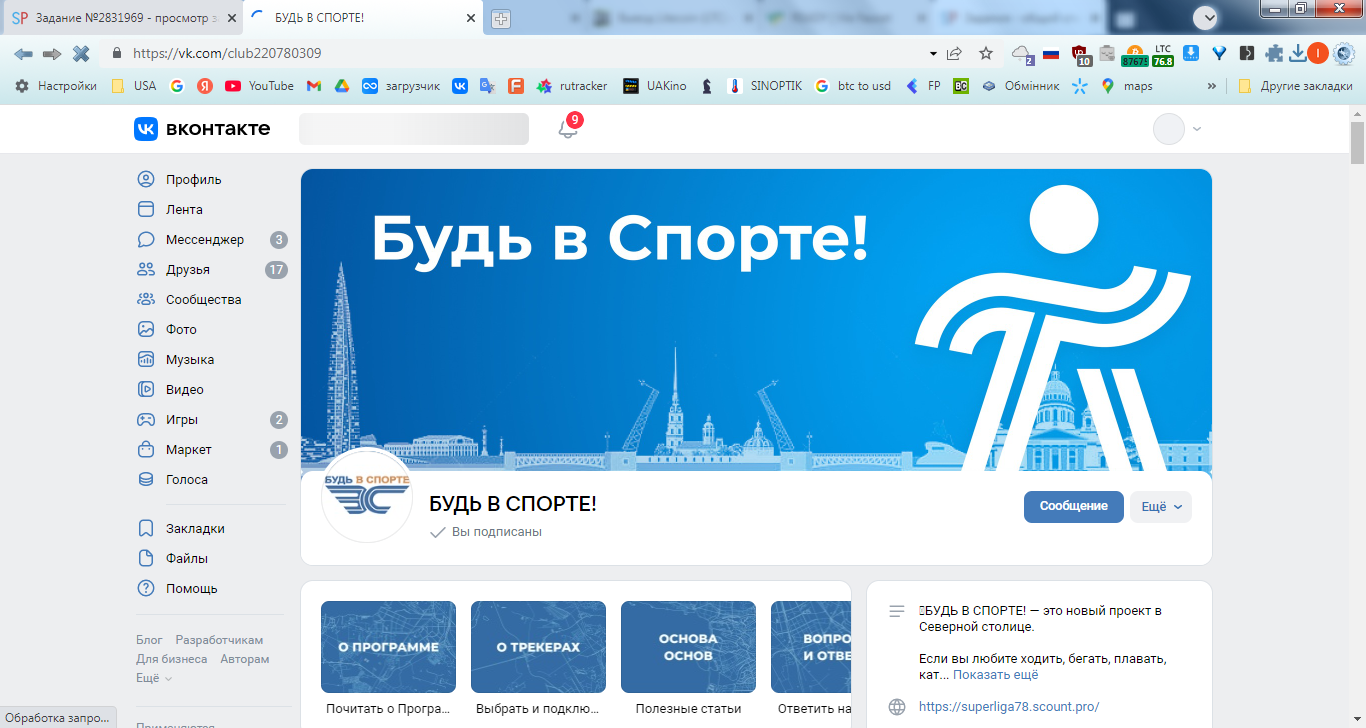The image size is (1366, 728).
Task: Open the tab search dropdown button
Action: click(1208, 17)
